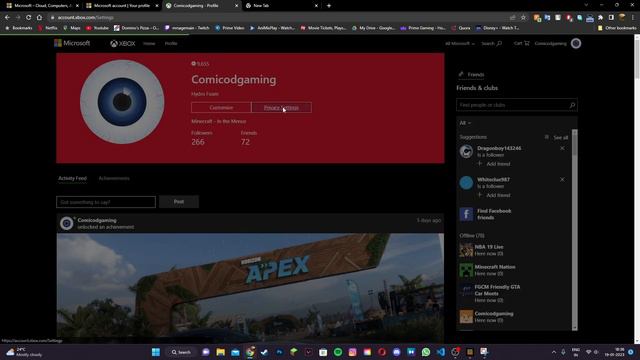This screenshot has width=640, height=360.
Task: Click the Post button
Action: click(179, 202)
